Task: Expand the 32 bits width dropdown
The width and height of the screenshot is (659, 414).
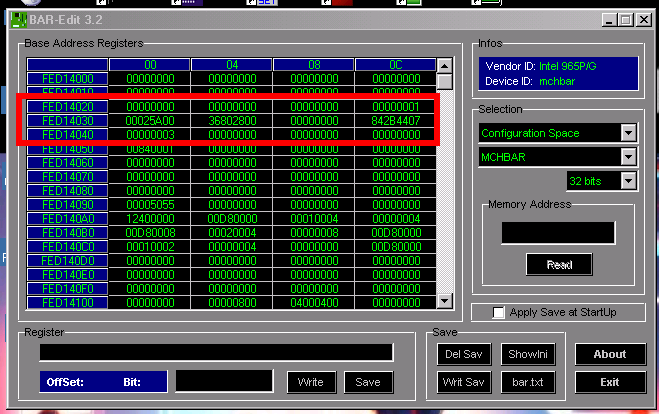Action: click(x=628, y=181)
